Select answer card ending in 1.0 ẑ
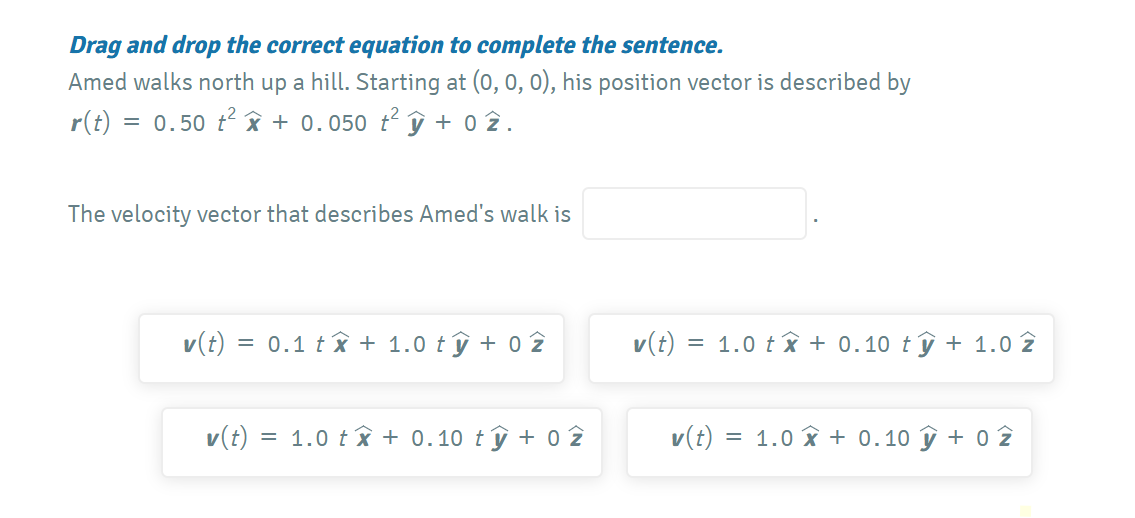This screenshot has width=1135, height=518. (821, 348)
